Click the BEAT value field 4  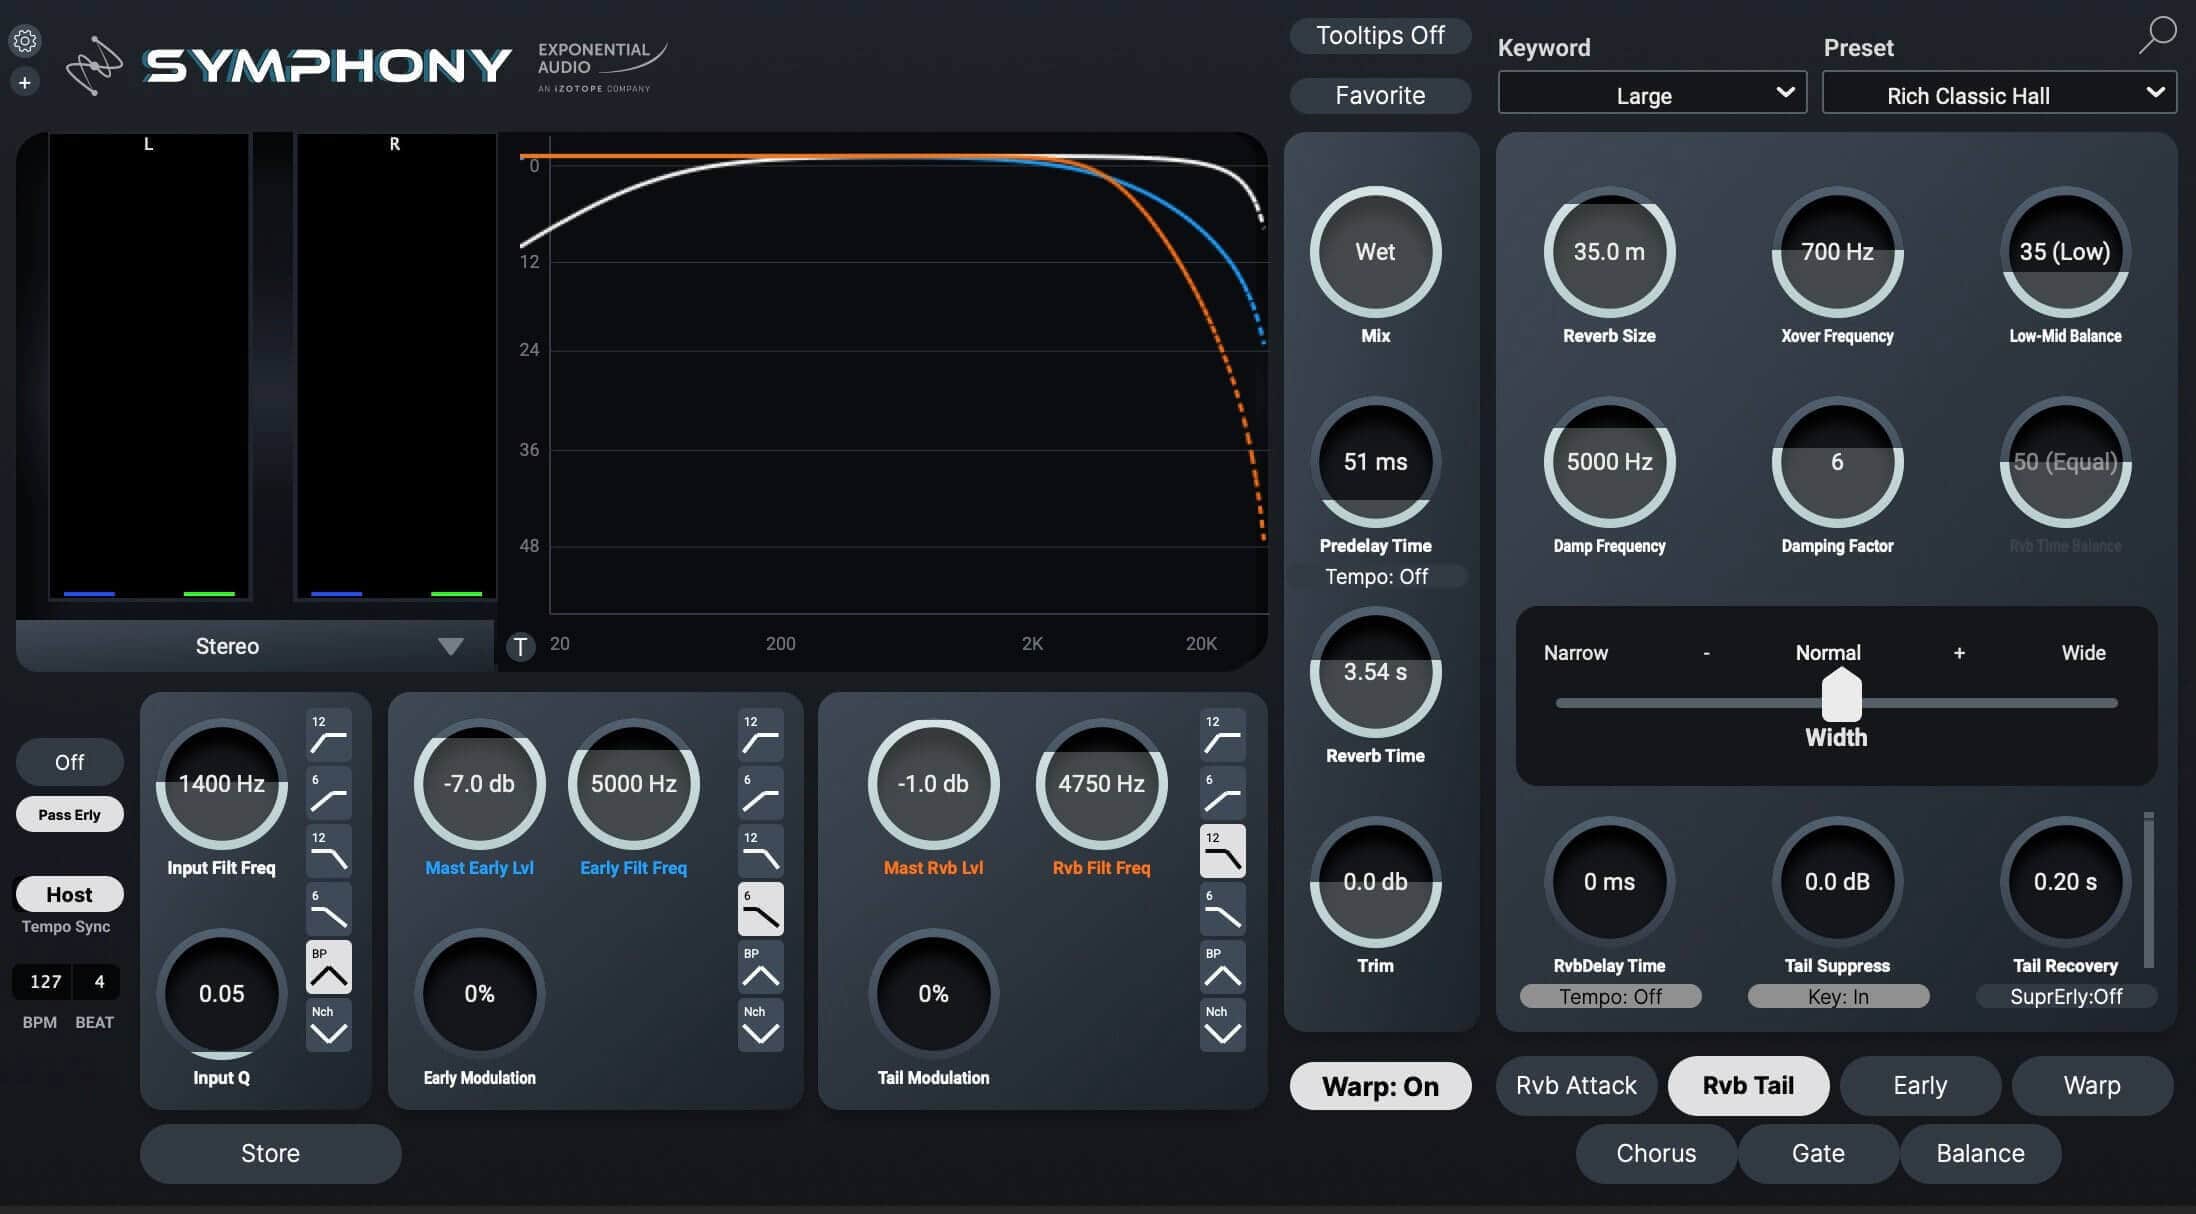[x=99, y=982]
